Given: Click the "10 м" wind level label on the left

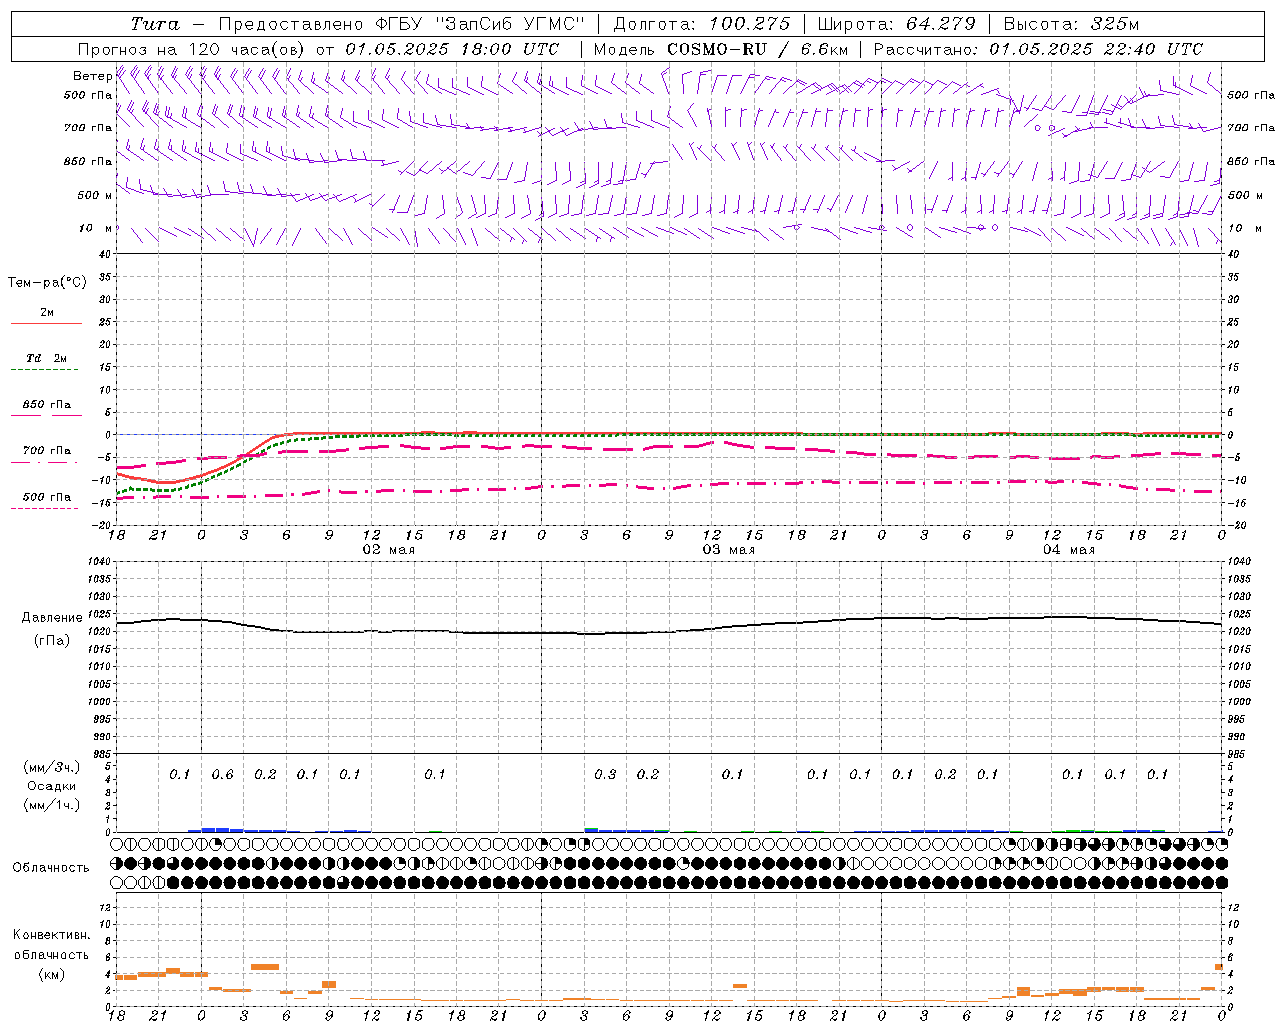Looking at the screenshot, I should 96,228.
